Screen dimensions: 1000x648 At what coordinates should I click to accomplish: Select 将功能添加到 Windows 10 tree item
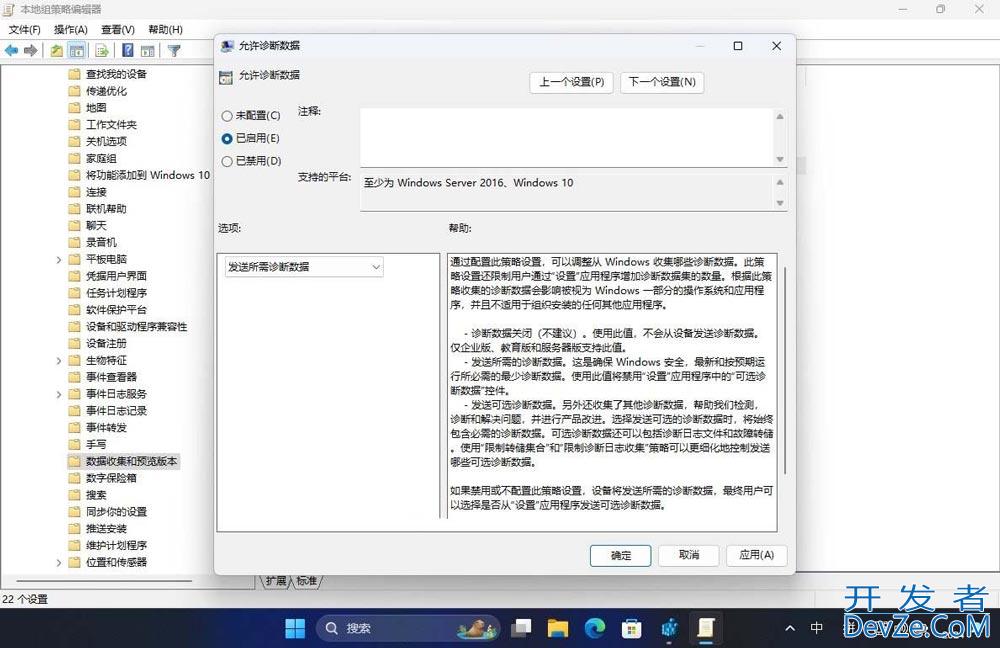point(148,175)
